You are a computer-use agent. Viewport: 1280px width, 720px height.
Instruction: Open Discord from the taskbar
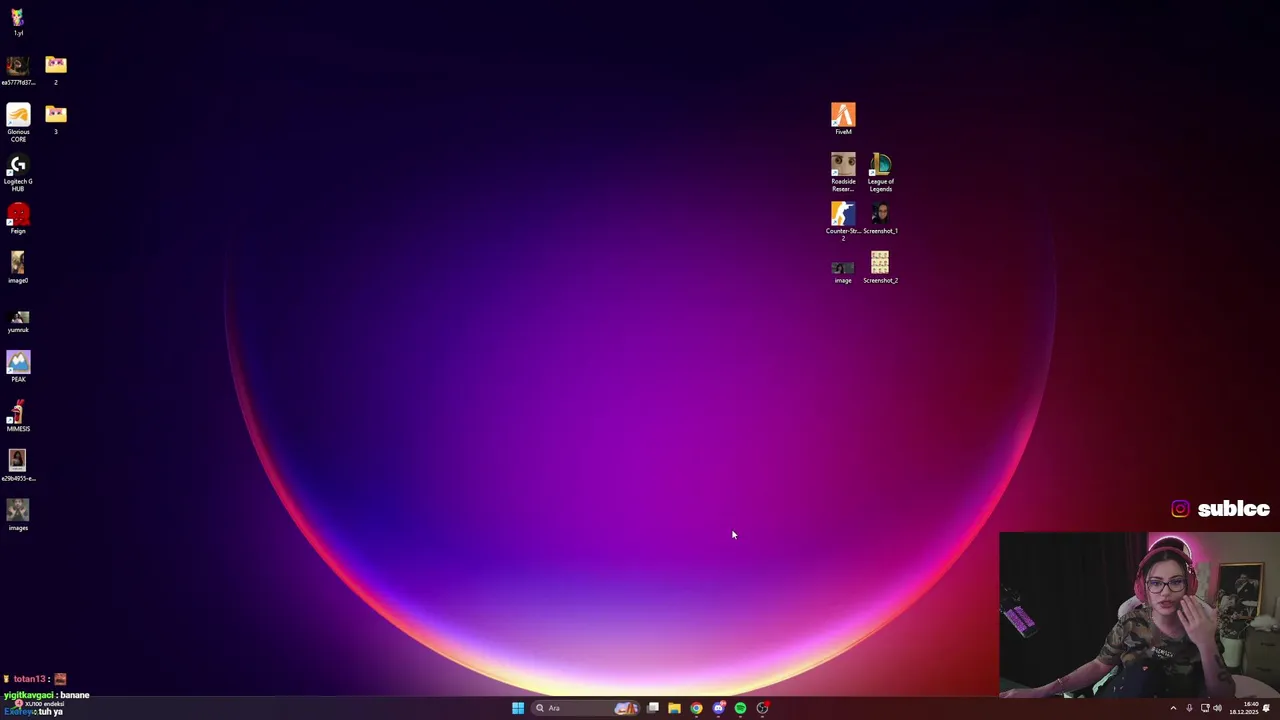coord(719,708)
